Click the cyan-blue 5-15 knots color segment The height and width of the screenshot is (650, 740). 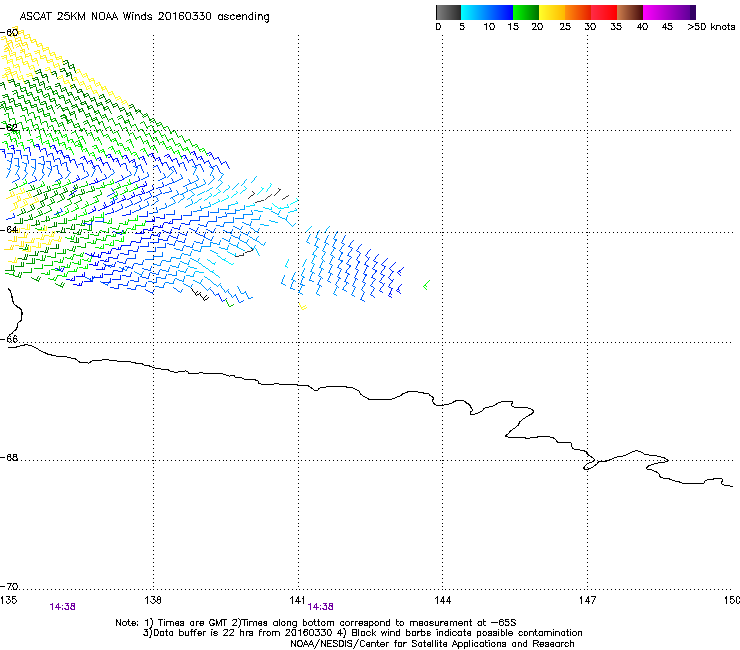pos(487,12)
